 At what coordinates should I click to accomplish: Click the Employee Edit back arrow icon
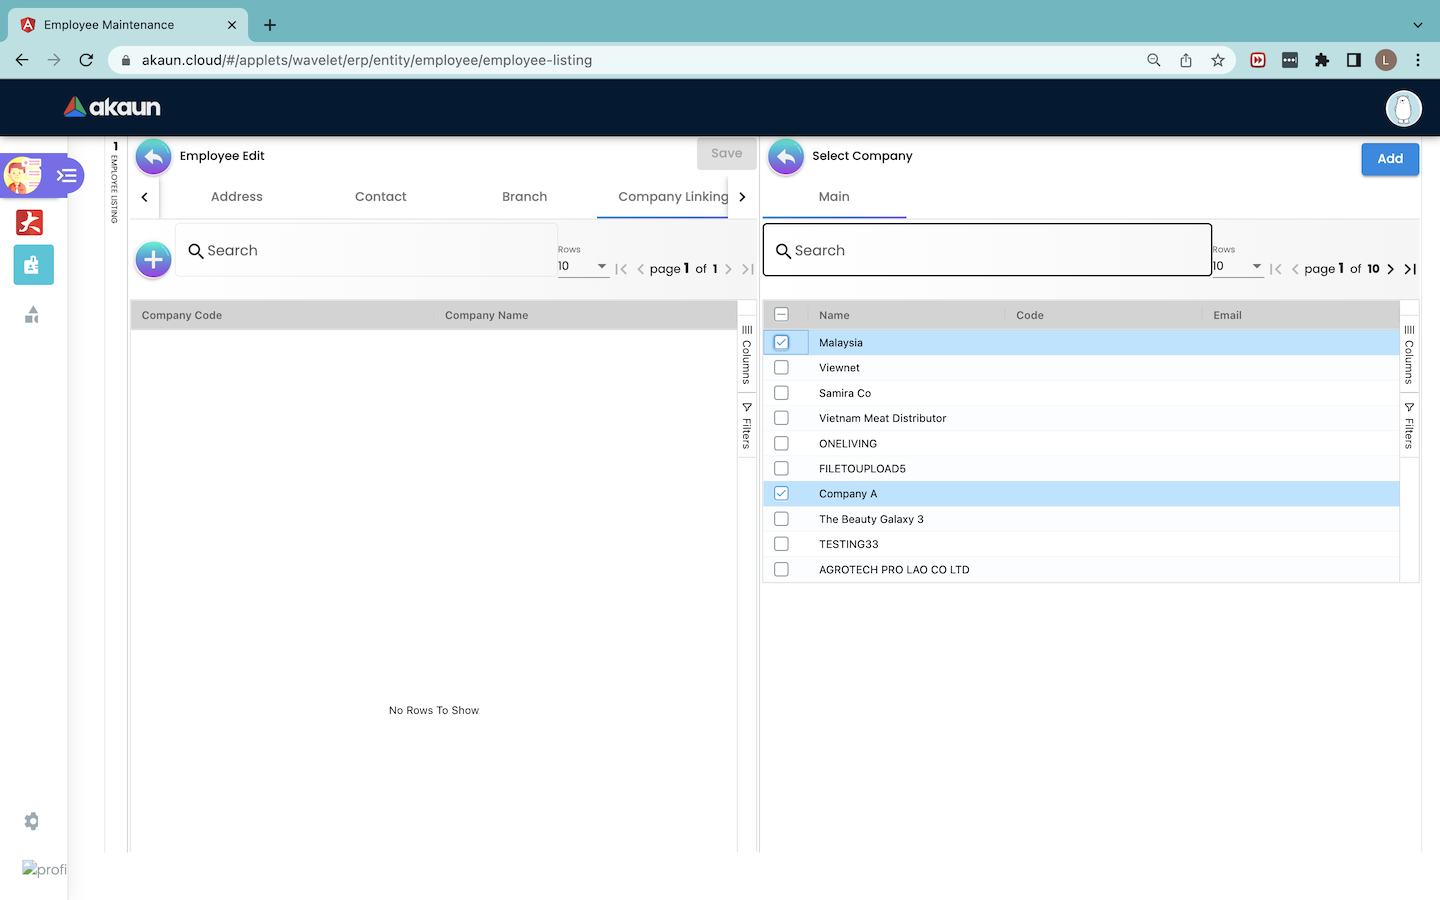pyautogui.click(x=153, y=157)
